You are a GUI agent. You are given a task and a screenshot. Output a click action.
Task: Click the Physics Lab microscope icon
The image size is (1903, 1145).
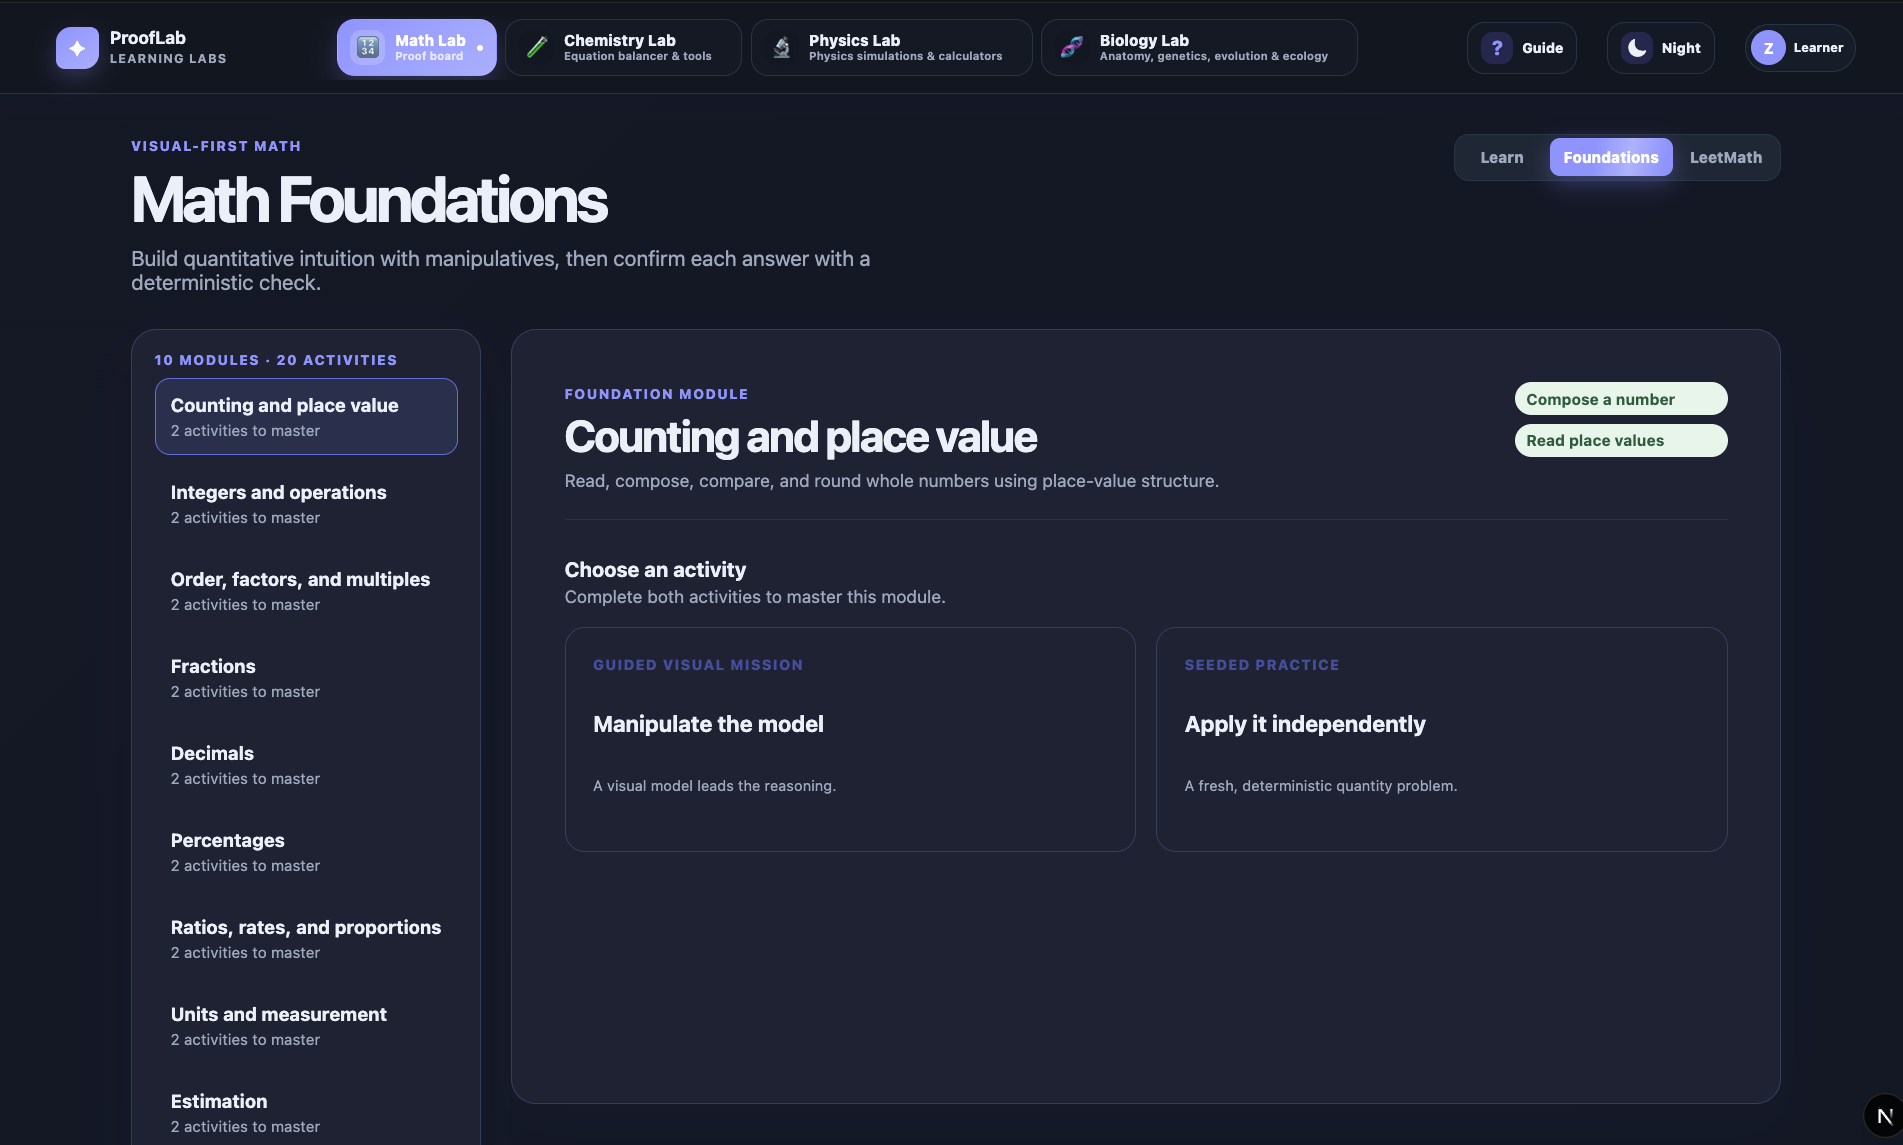coord(782,47)
